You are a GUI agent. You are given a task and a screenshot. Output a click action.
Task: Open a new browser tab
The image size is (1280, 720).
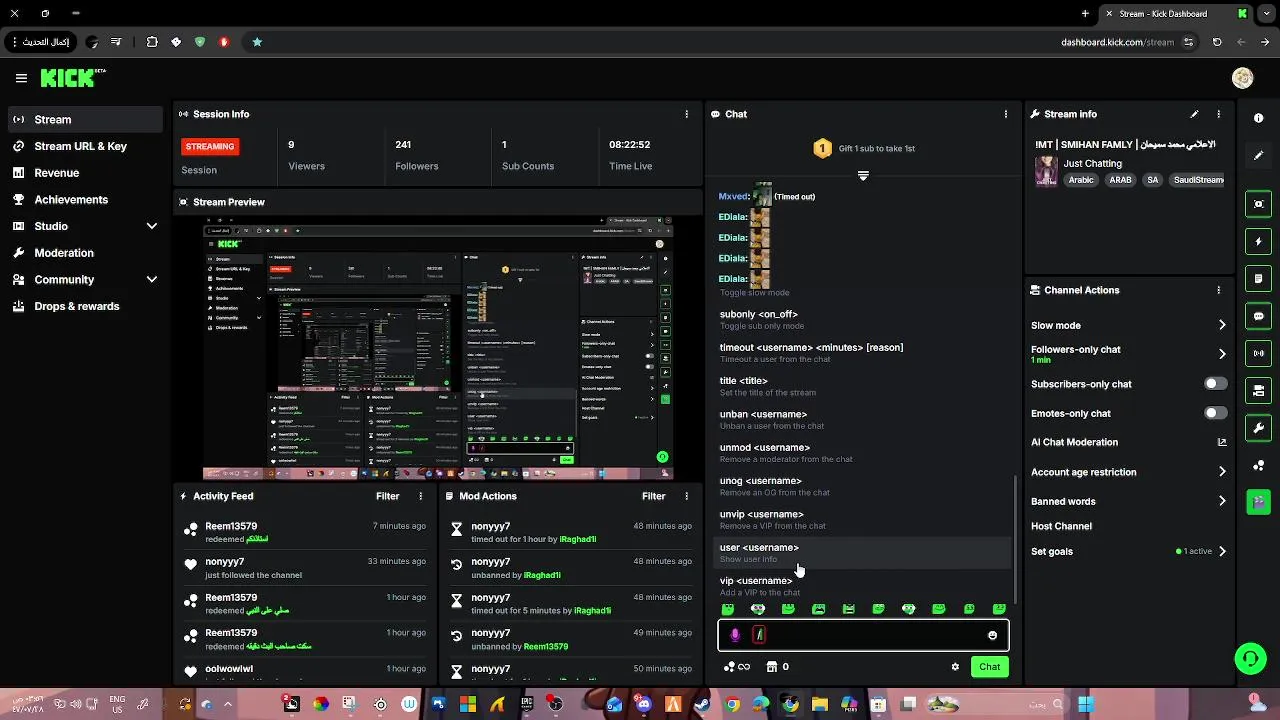coord(1085,13)
